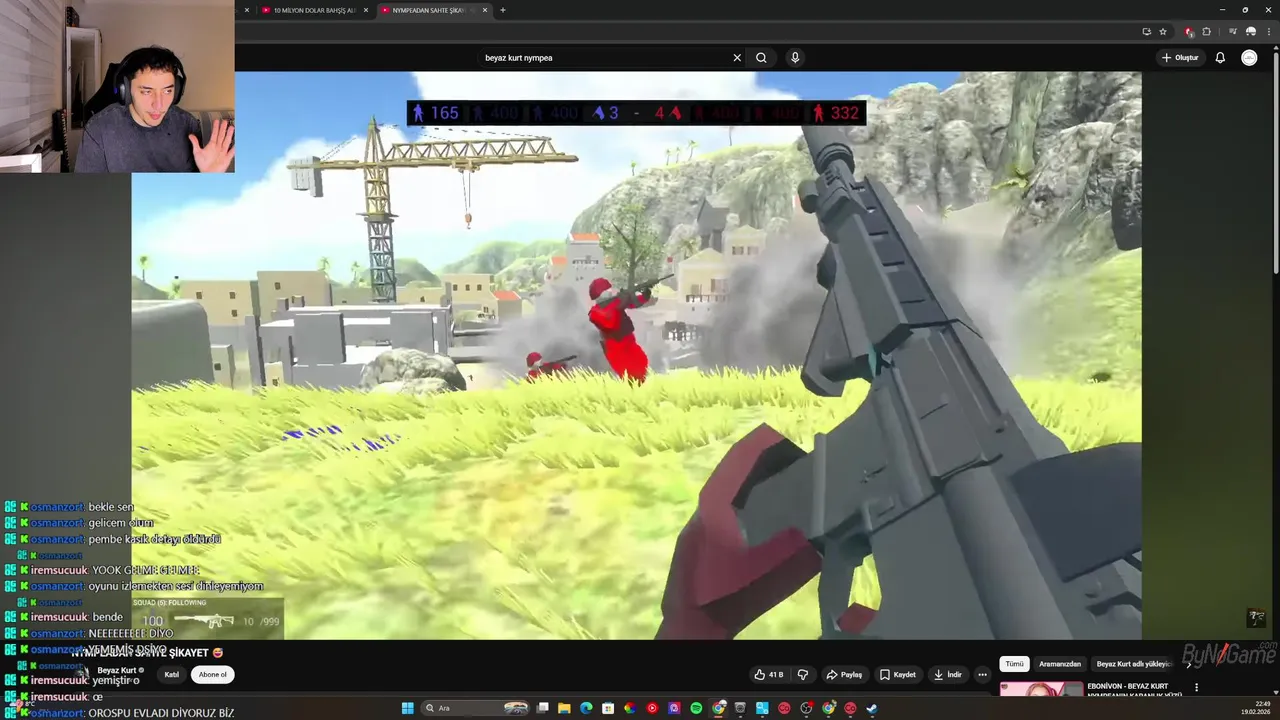This screenshot has width=1280, height=720.
Task: Open File Explorer from the taskbar
Action: pos(564,708)
